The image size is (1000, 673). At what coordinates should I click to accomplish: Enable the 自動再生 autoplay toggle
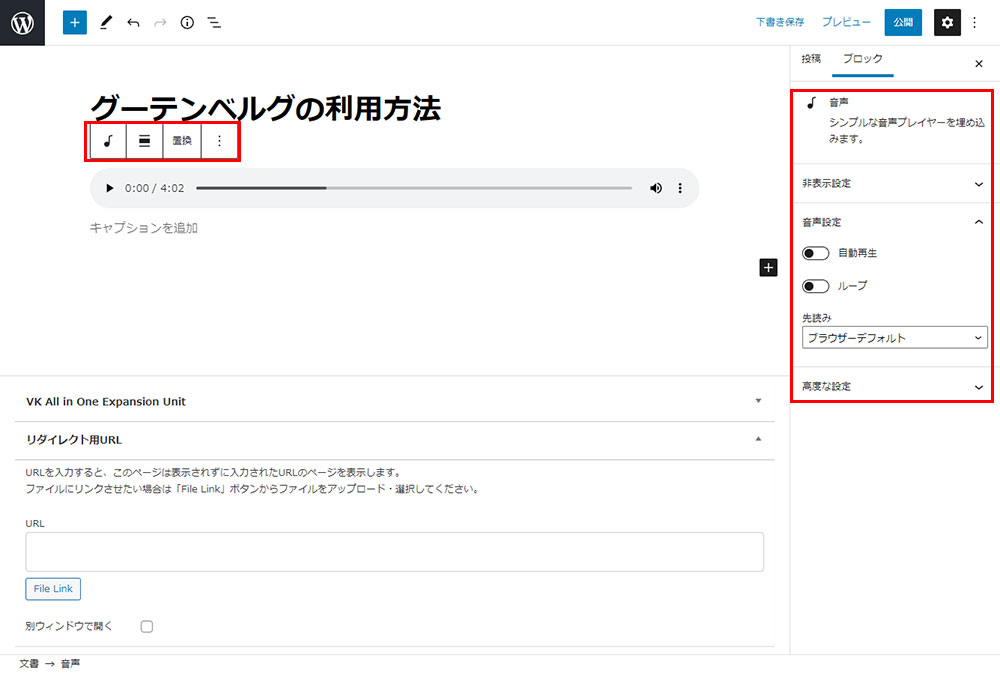(x=816, y=254)
